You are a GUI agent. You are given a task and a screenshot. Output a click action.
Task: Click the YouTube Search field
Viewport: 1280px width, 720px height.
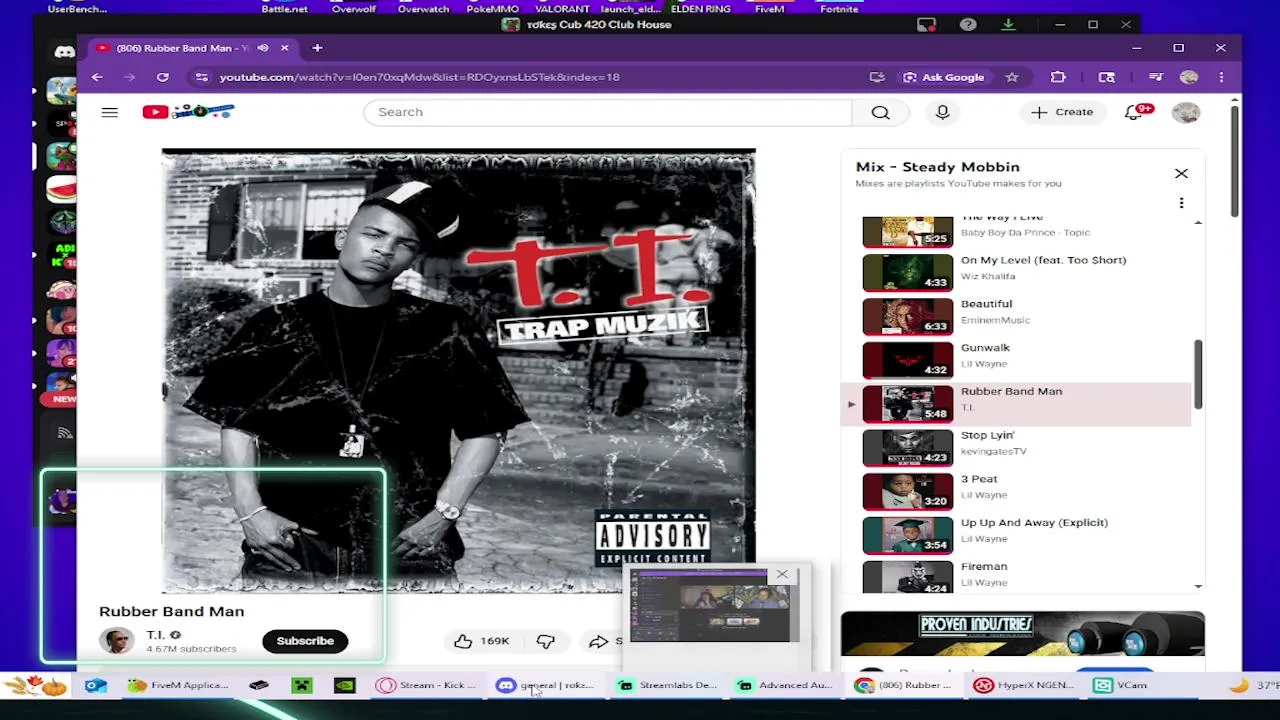(x=607, y=112)
